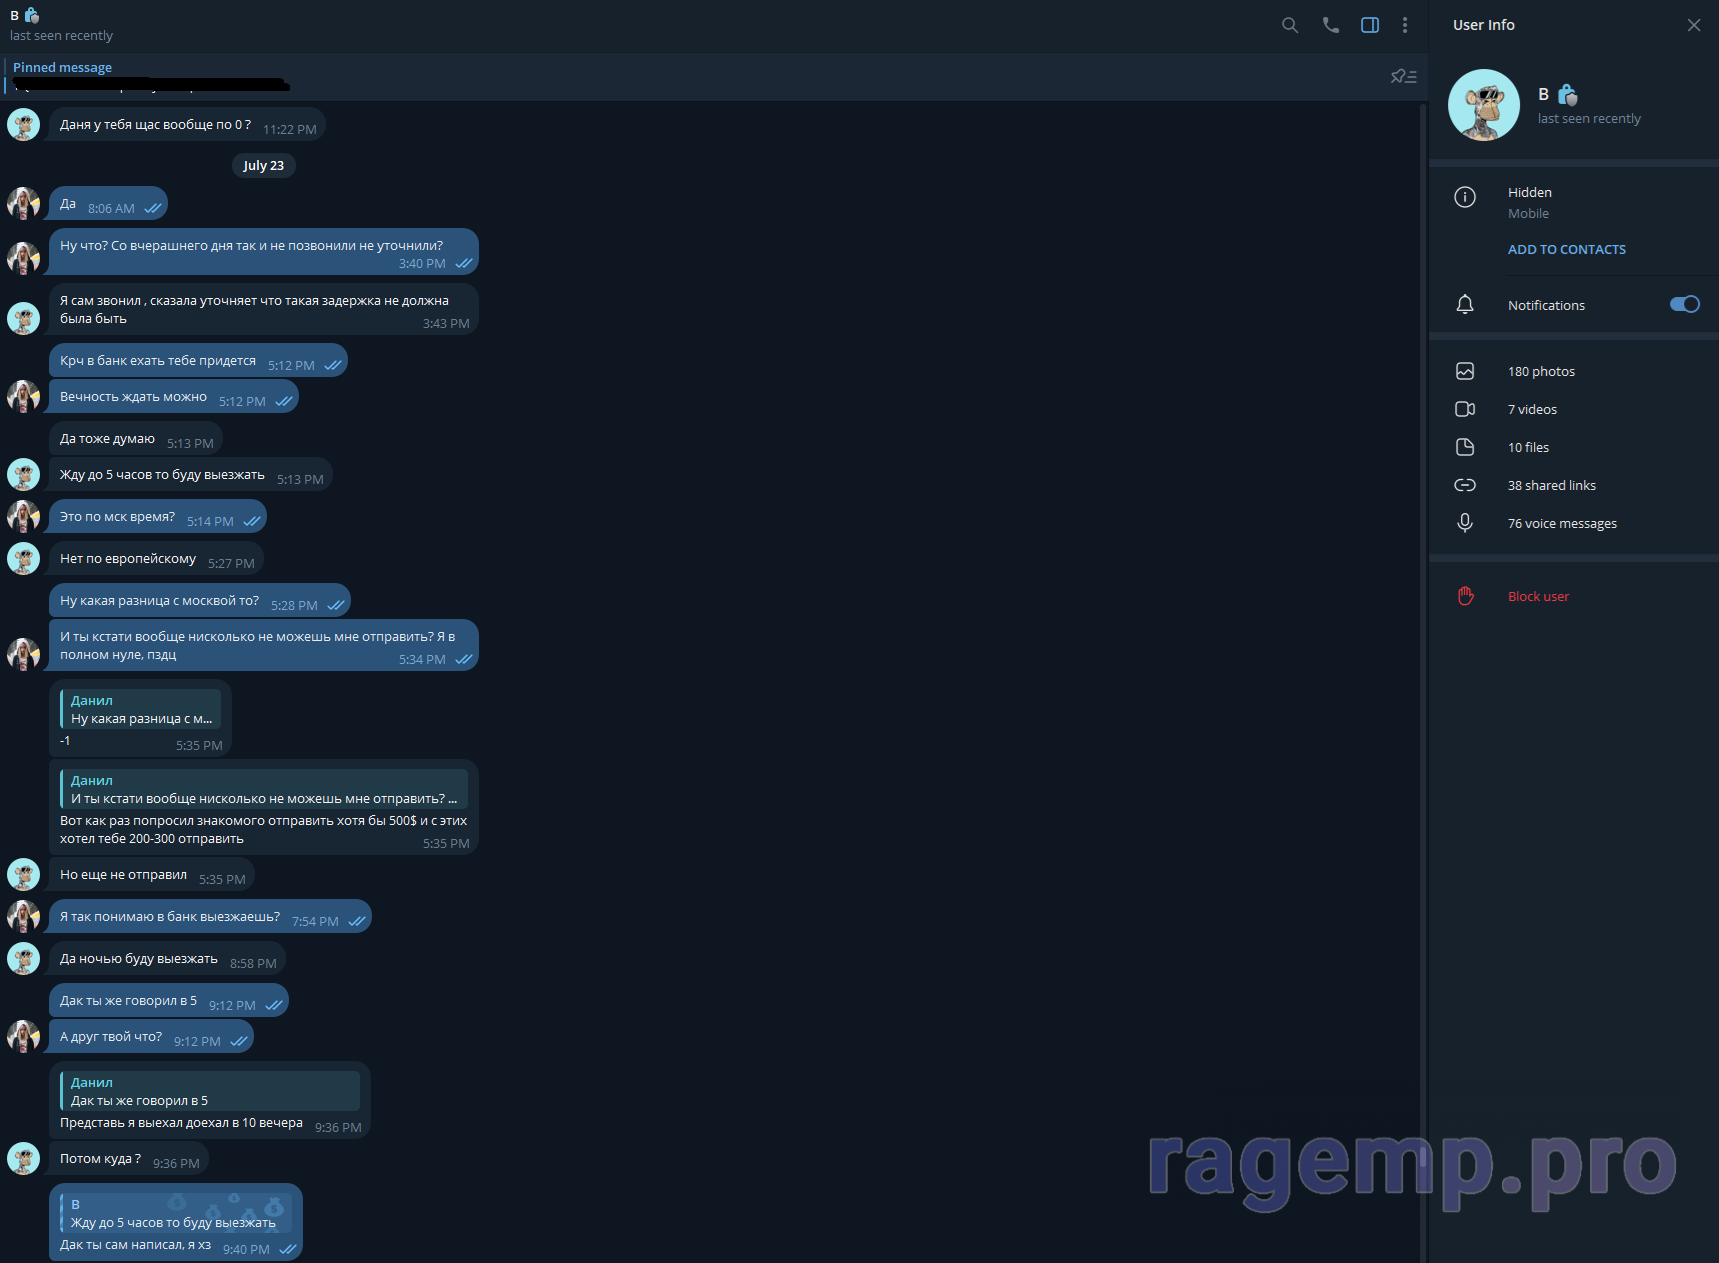
Task: Open the large profile avatar in User Info
Action: tap(1484, 105)
